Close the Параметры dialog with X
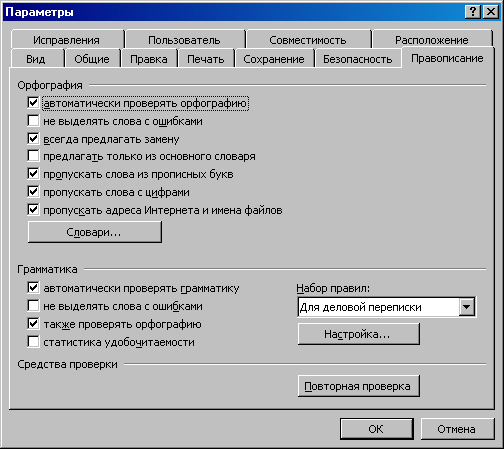The width and height of the screenshot is (504, 449). (x=491, y=12)
